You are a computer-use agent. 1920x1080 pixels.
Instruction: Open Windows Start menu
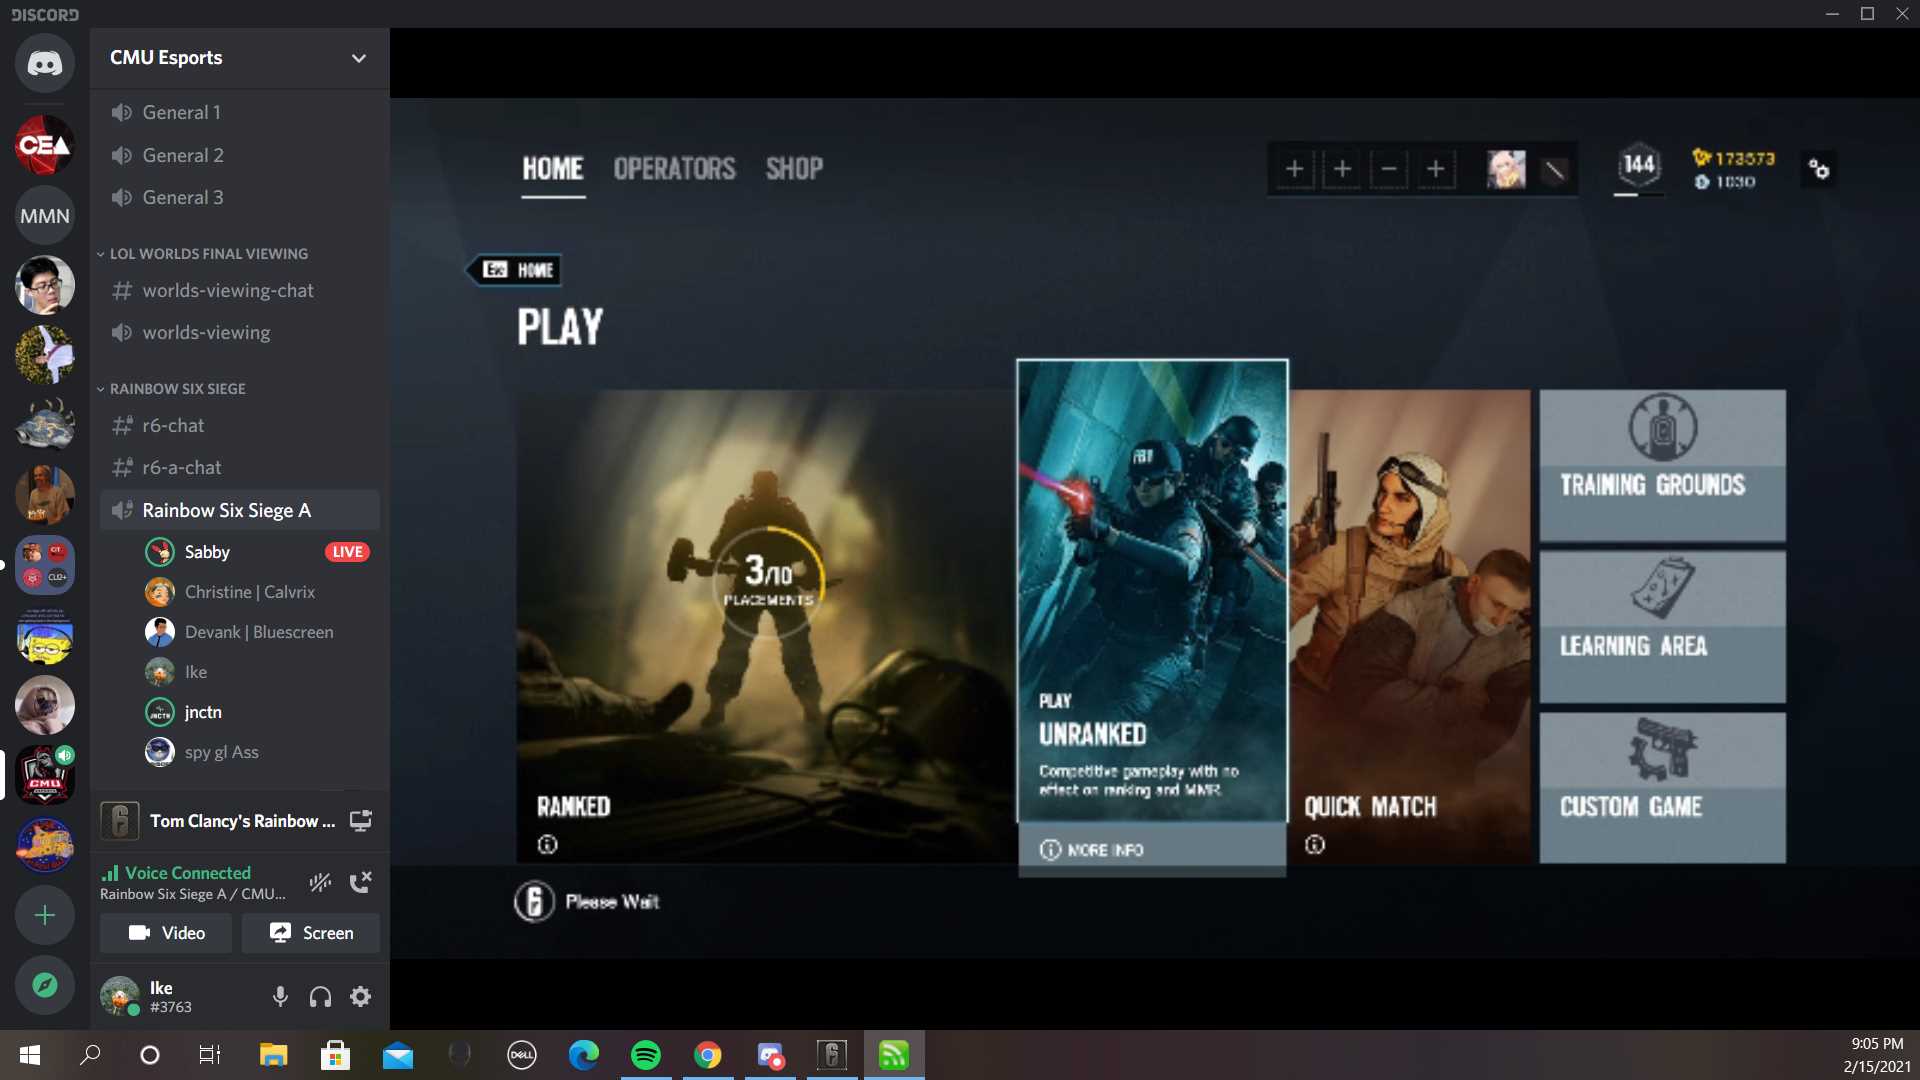[x=30, y=1055]
